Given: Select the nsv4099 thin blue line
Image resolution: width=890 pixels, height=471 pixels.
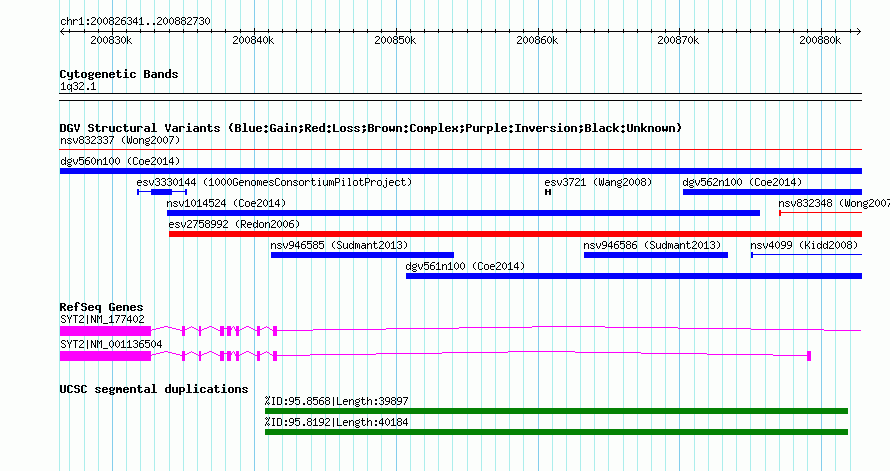Looking at the screenshot, I should pos(807,255).
